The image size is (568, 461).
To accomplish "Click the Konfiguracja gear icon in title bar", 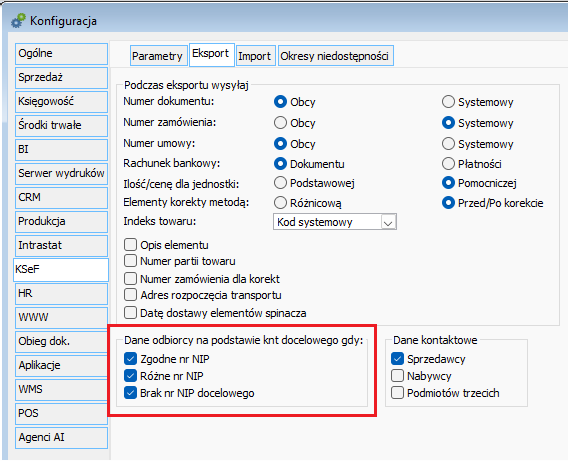I will point(18,21).
